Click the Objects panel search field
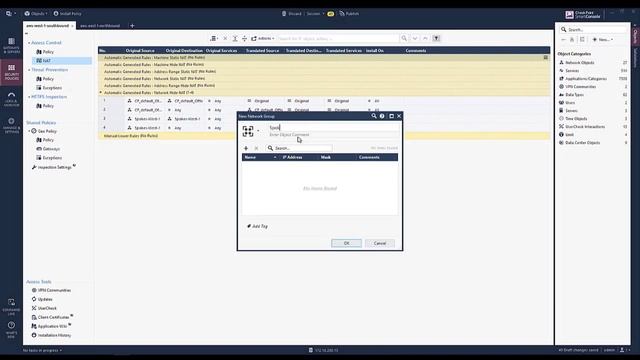Image resolution: width=640 pixels, height=360 pixels. (593, 29)
